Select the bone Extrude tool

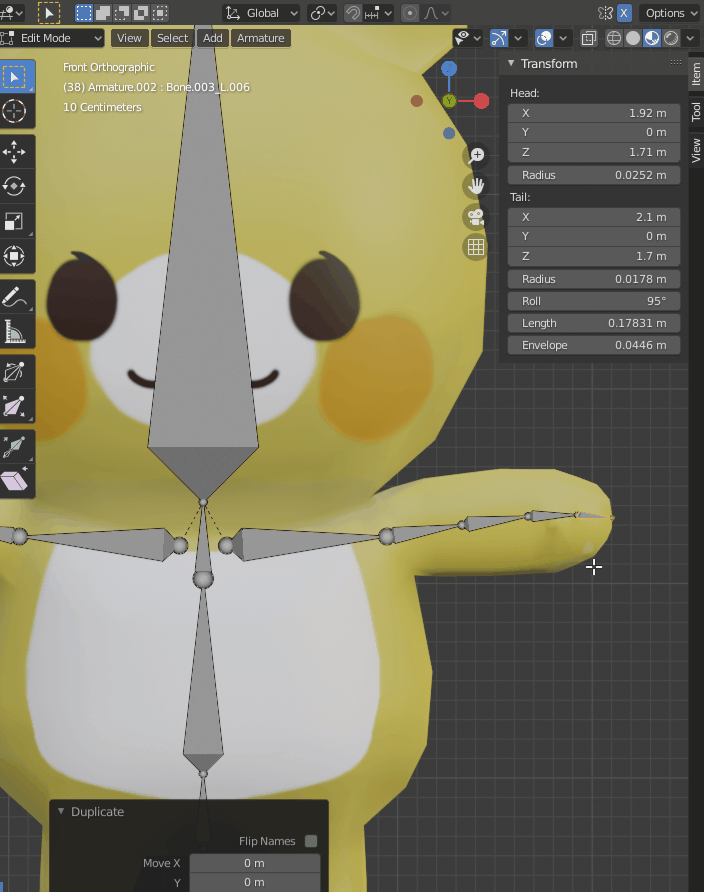point(14,447)
